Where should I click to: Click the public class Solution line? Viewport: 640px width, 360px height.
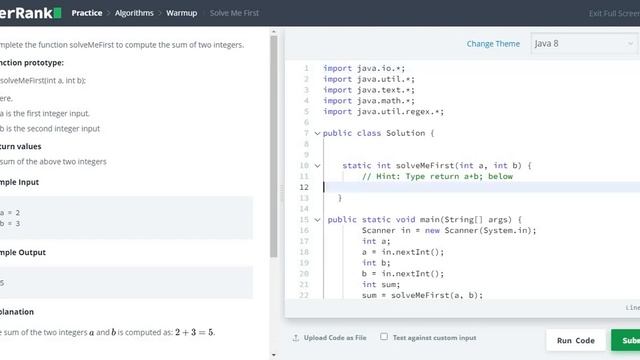coord(378,133)
